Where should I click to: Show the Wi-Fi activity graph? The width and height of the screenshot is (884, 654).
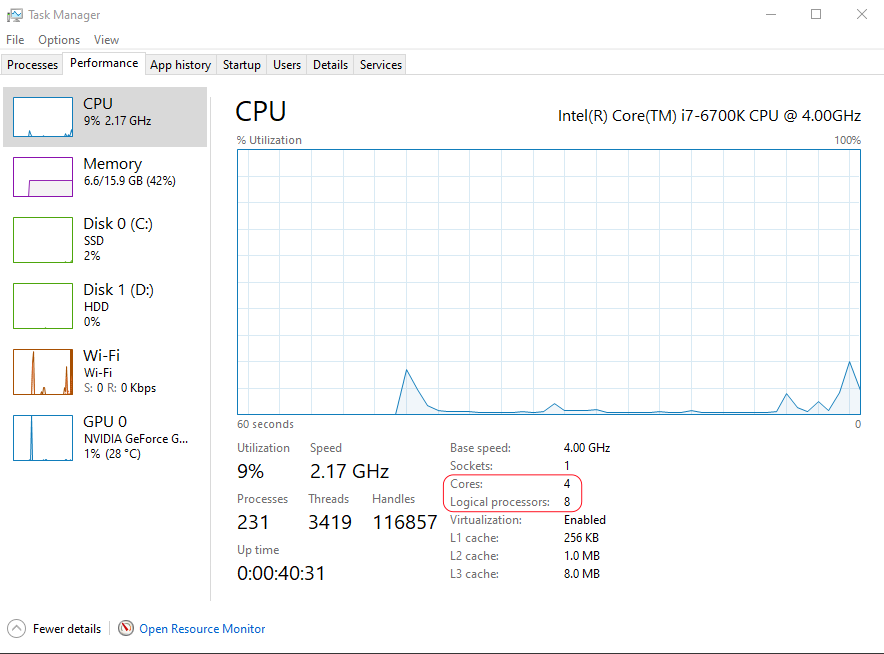click(43, 372)
